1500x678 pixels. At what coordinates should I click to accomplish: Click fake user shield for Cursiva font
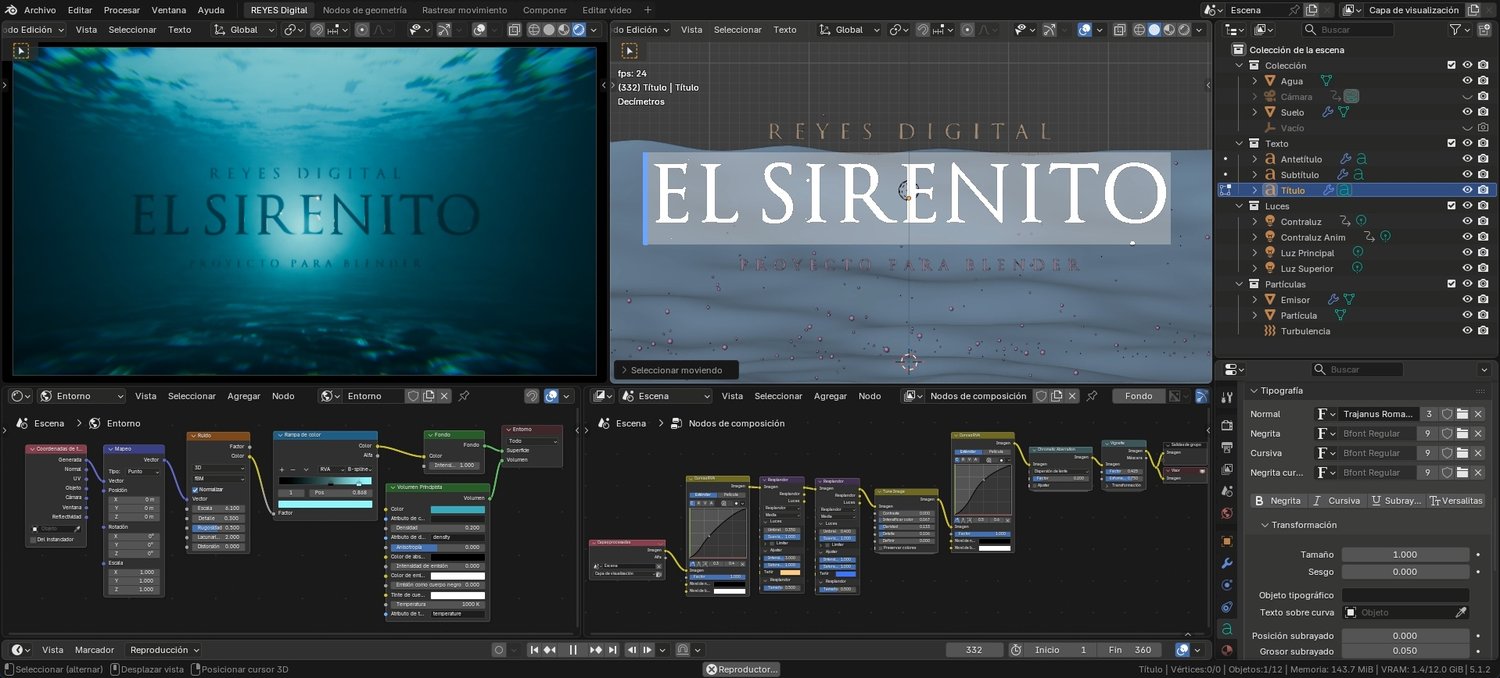pos(1446,453)
